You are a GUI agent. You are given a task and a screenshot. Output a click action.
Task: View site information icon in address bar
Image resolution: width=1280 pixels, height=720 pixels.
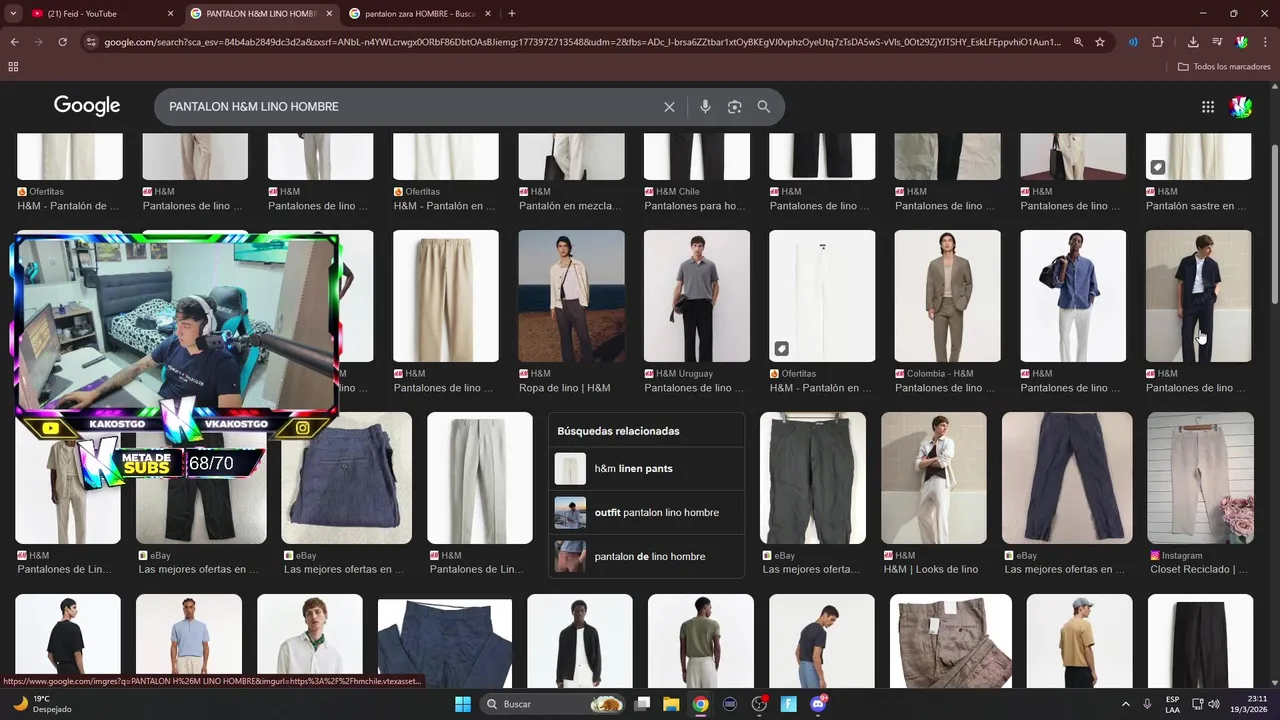pyautogui.click(x=91, y=42)
